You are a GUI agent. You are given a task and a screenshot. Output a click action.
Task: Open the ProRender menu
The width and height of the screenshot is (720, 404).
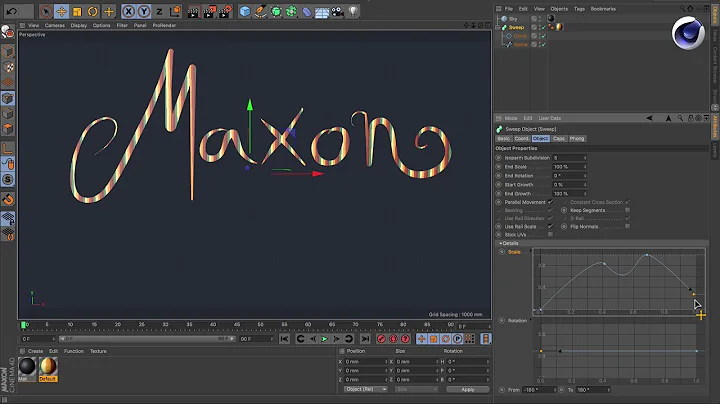pyautogui.click(x=164, y=26)
